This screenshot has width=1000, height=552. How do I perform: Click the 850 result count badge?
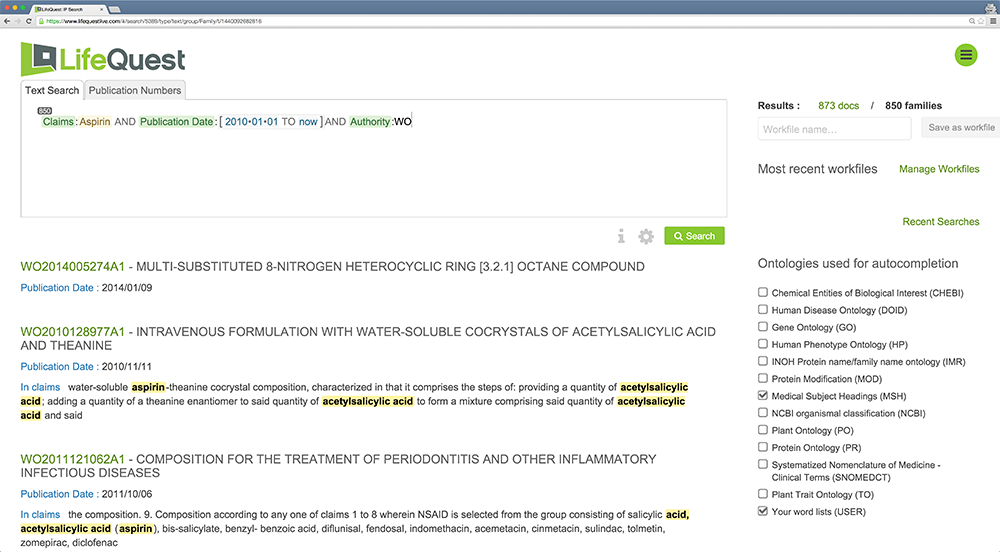click(x=45, y=111)
